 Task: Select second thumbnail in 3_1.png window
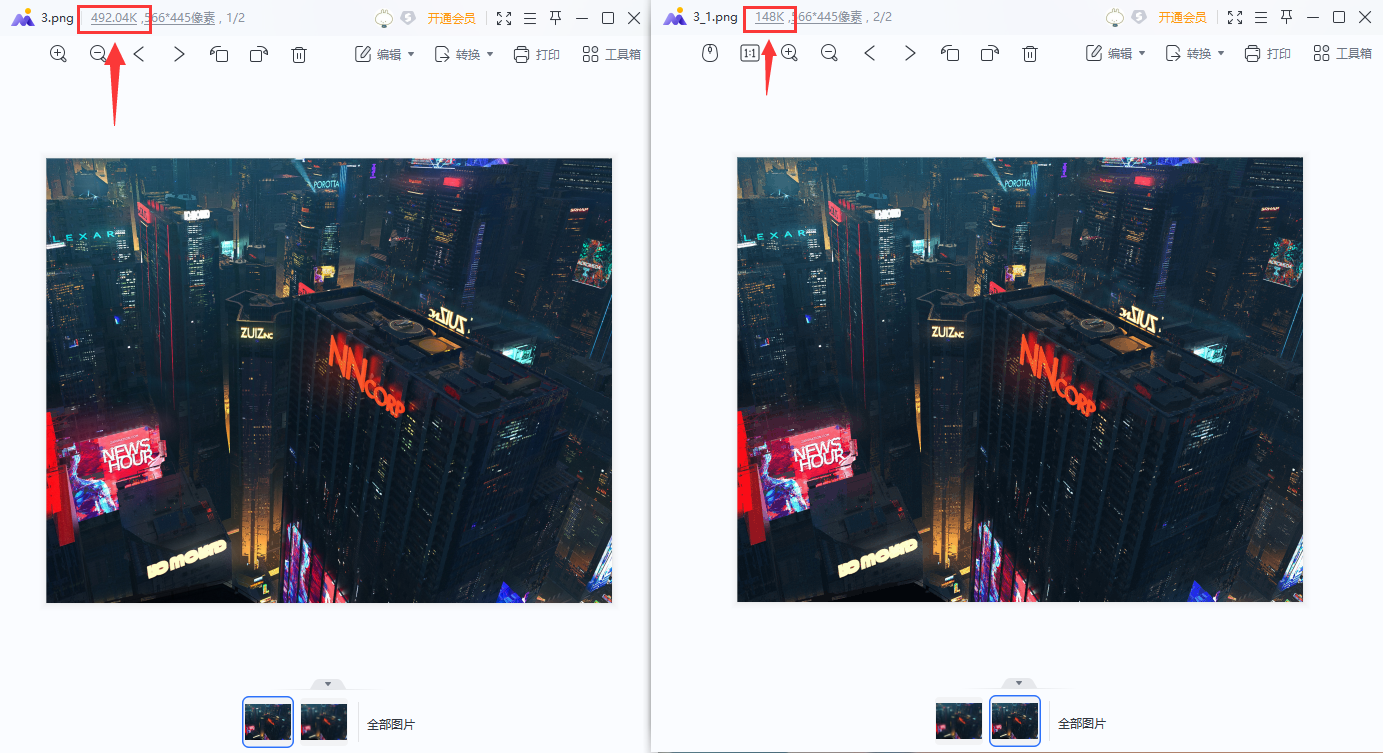(1015, 721)
